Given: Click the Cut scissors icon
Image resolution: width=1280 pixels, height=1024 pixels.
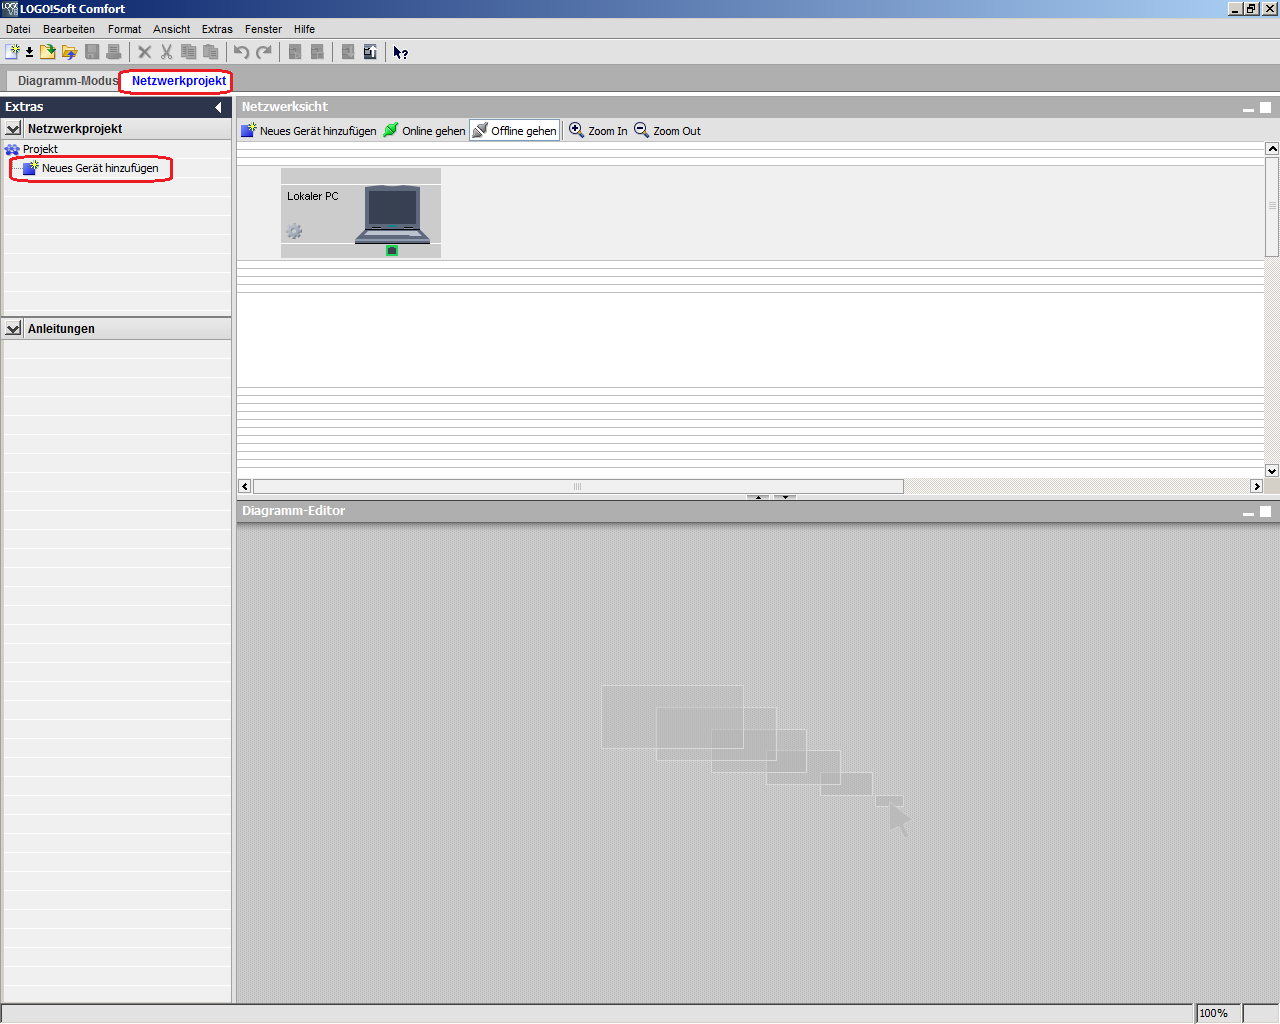Looking at the screenshot, I should 166,52.
